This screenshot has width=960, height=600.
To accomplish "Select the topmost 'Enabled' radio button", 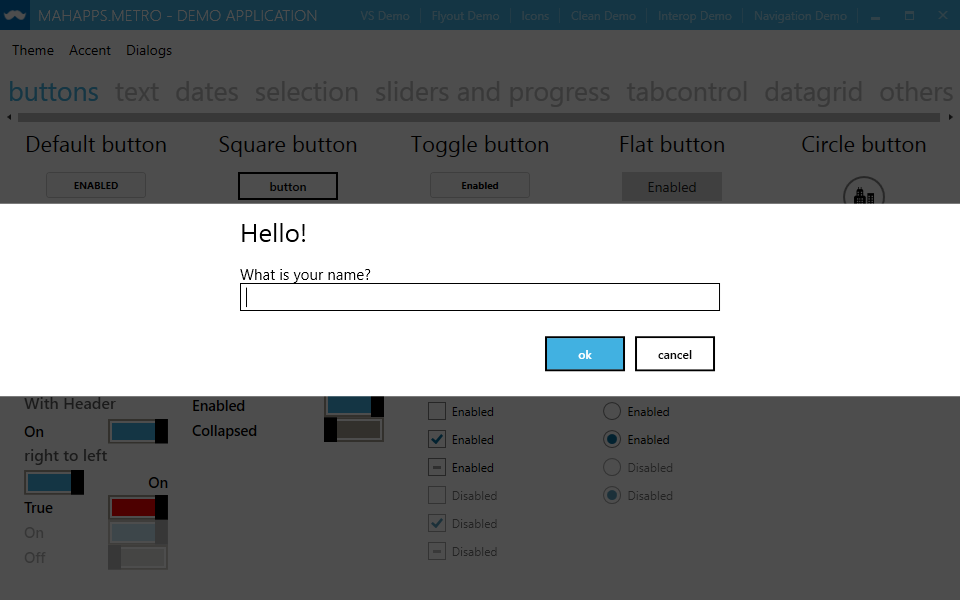I will 610,411.
